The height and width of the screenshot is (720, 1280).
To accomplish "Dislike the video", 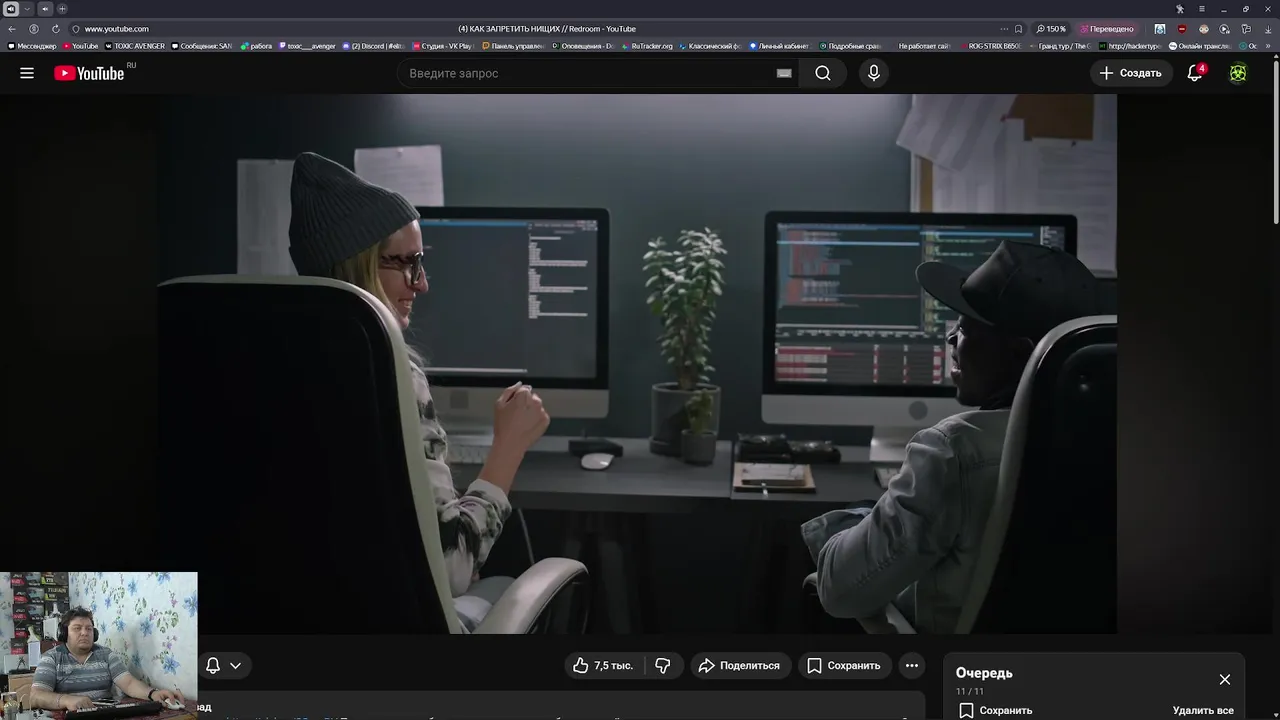I will click(663, 665).
